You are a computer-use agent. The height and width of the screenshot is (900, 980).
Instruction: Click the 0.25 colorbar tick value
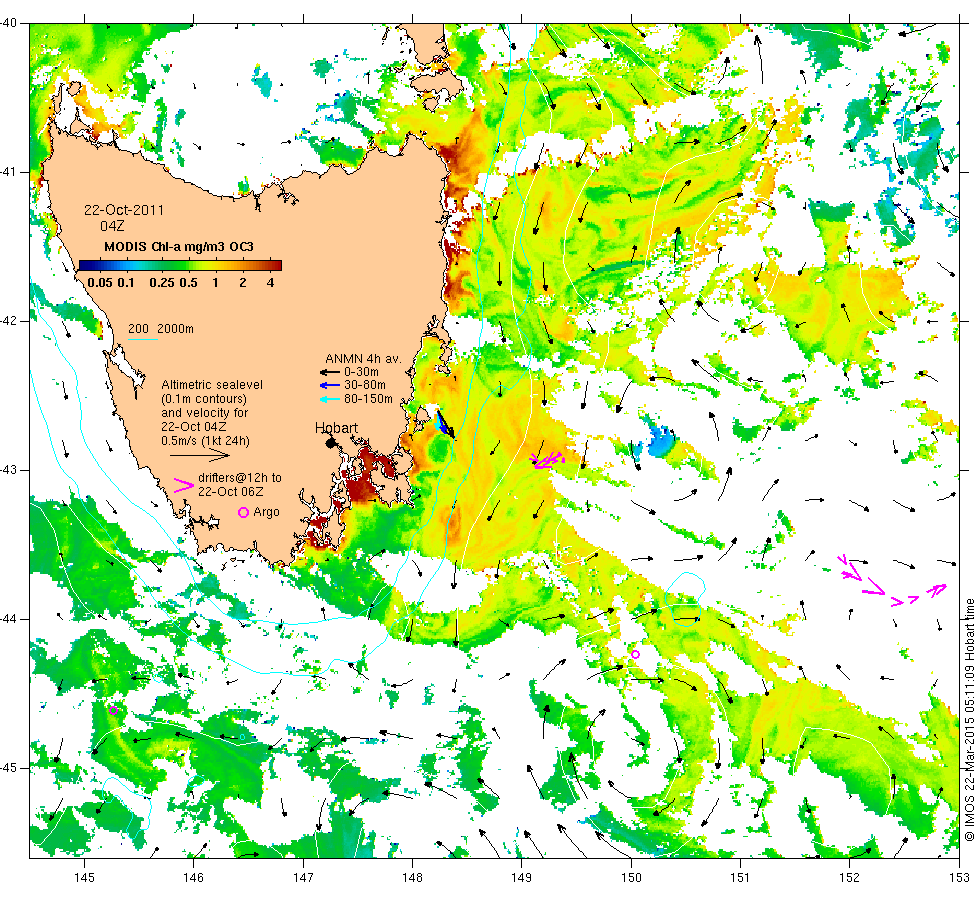point(162,282)
